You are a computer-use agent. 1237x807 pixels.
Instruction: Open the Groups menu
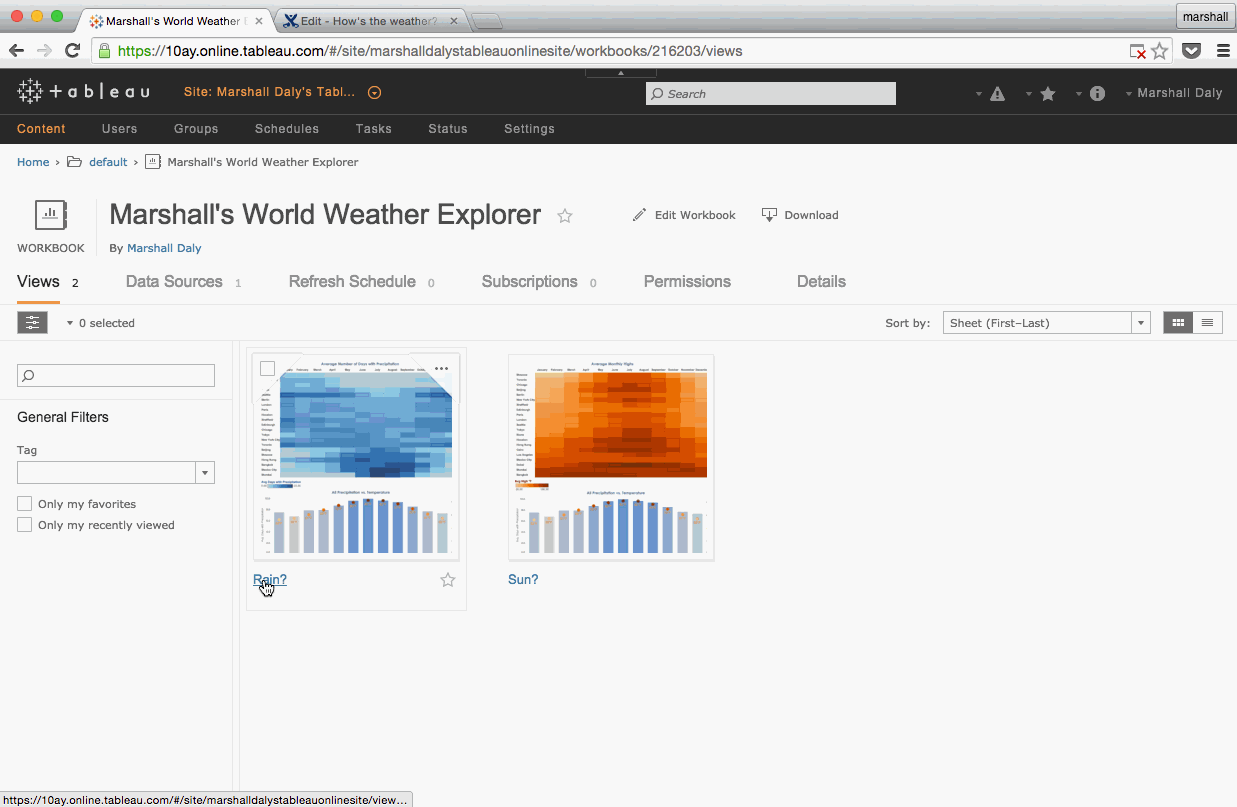196,129
